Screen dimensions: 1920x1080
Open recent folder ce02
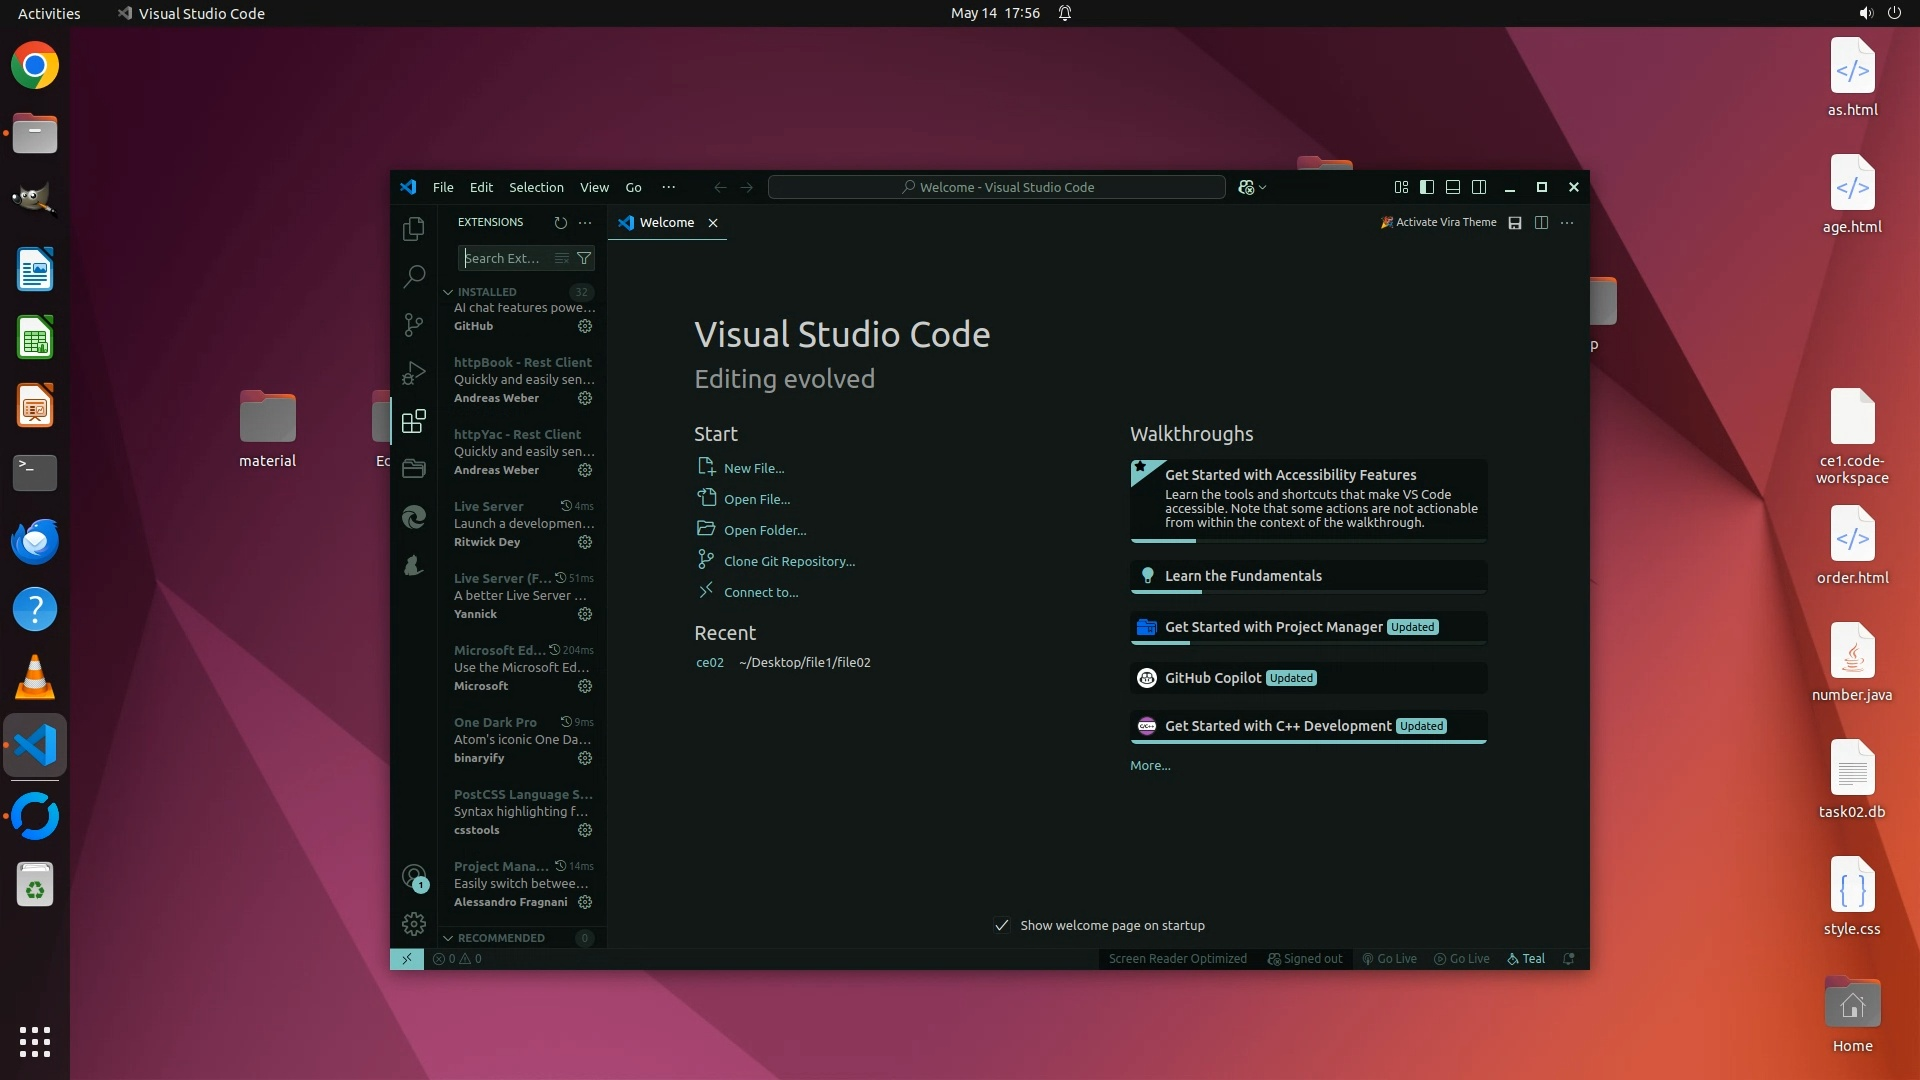[x=709, y=662]
